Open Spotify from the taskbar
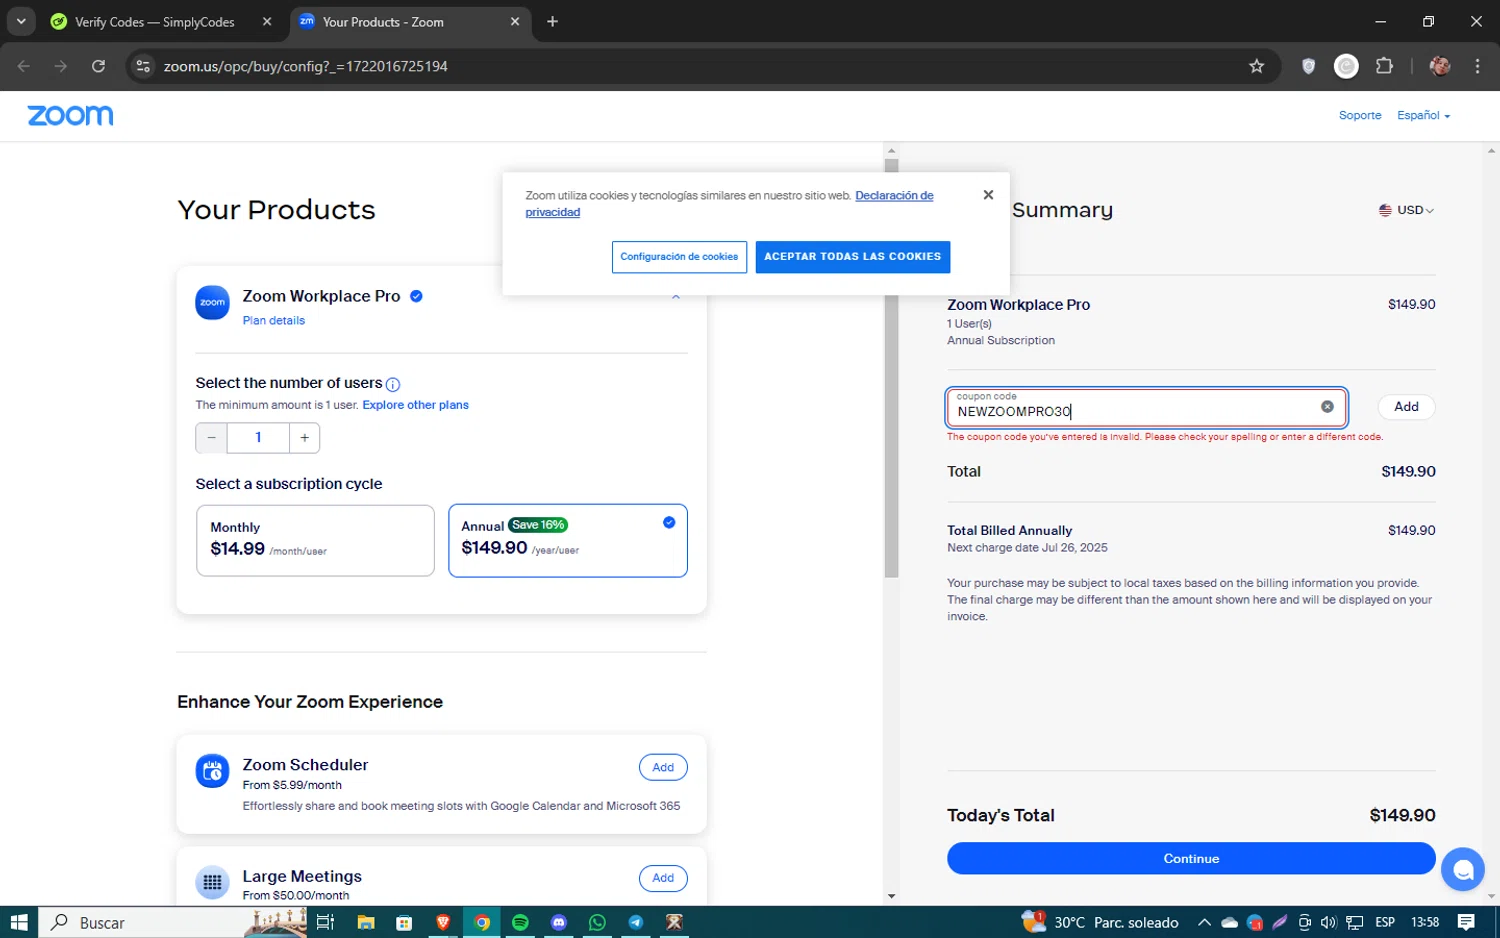 point(520,922)
